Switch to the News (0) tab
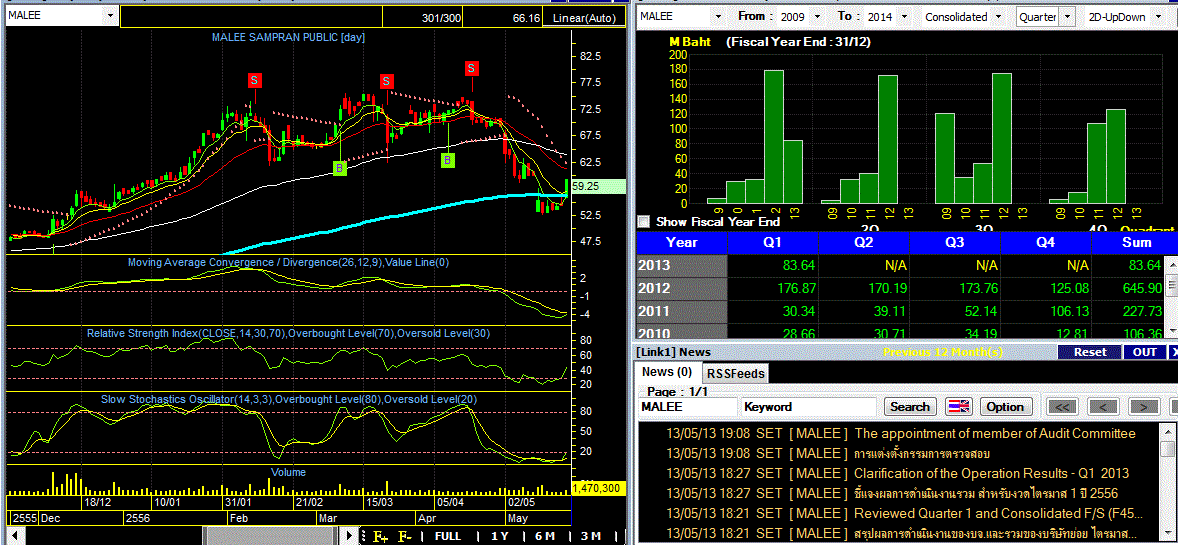 pyautogui.click(x=667, y=372)
